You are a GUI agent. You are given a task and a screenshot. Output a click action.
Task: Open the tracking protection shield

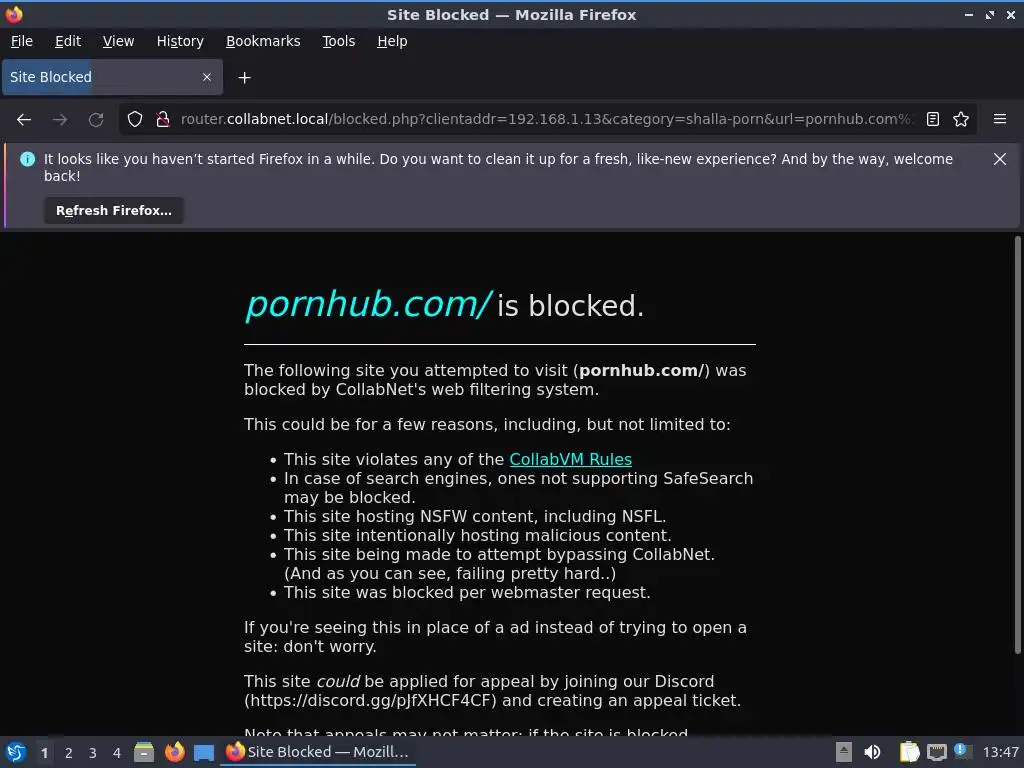[135, 119]
